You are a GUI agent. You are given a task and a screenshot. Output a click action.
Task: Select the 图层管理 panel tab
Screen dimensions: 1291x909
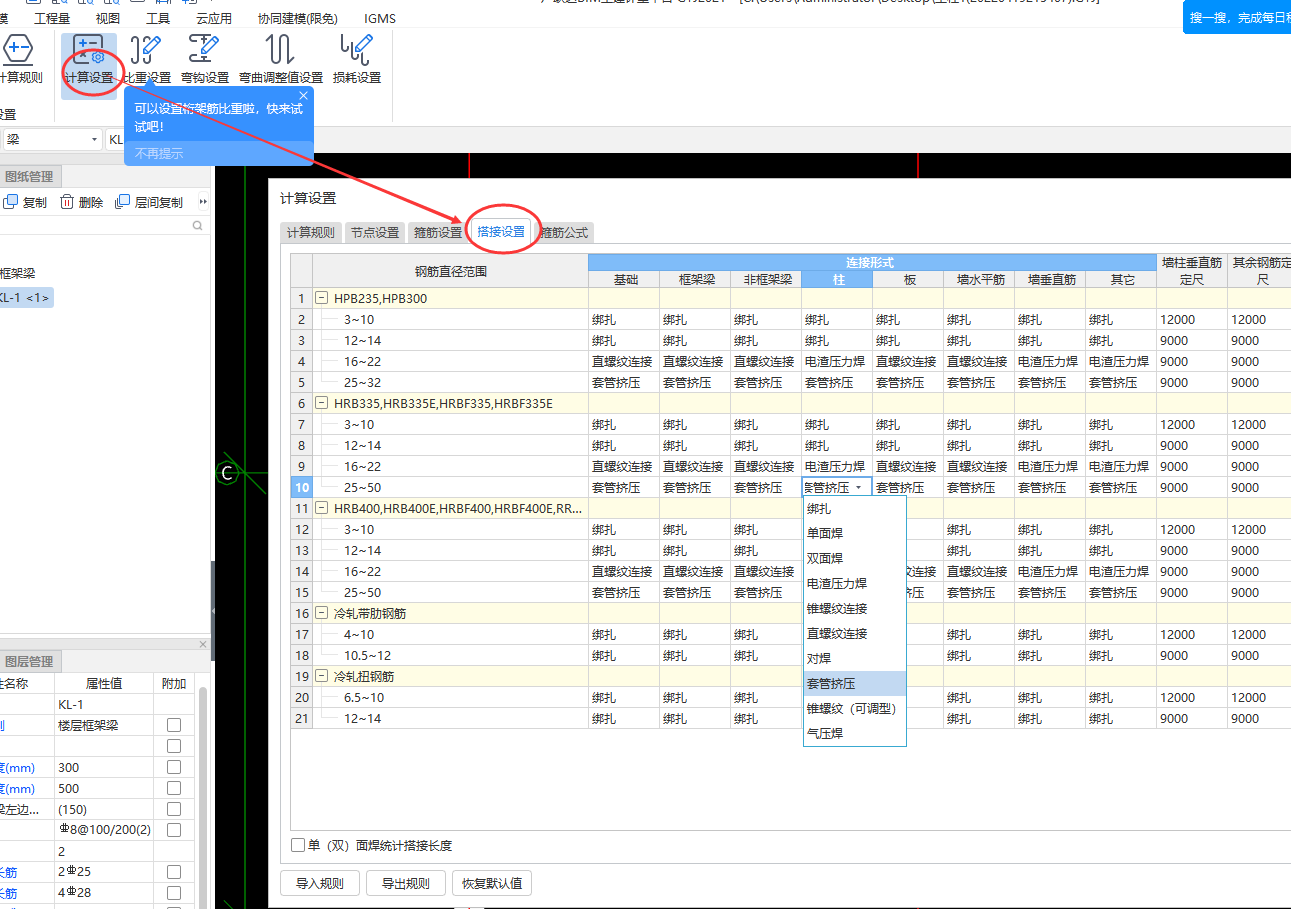pos(29,661)
